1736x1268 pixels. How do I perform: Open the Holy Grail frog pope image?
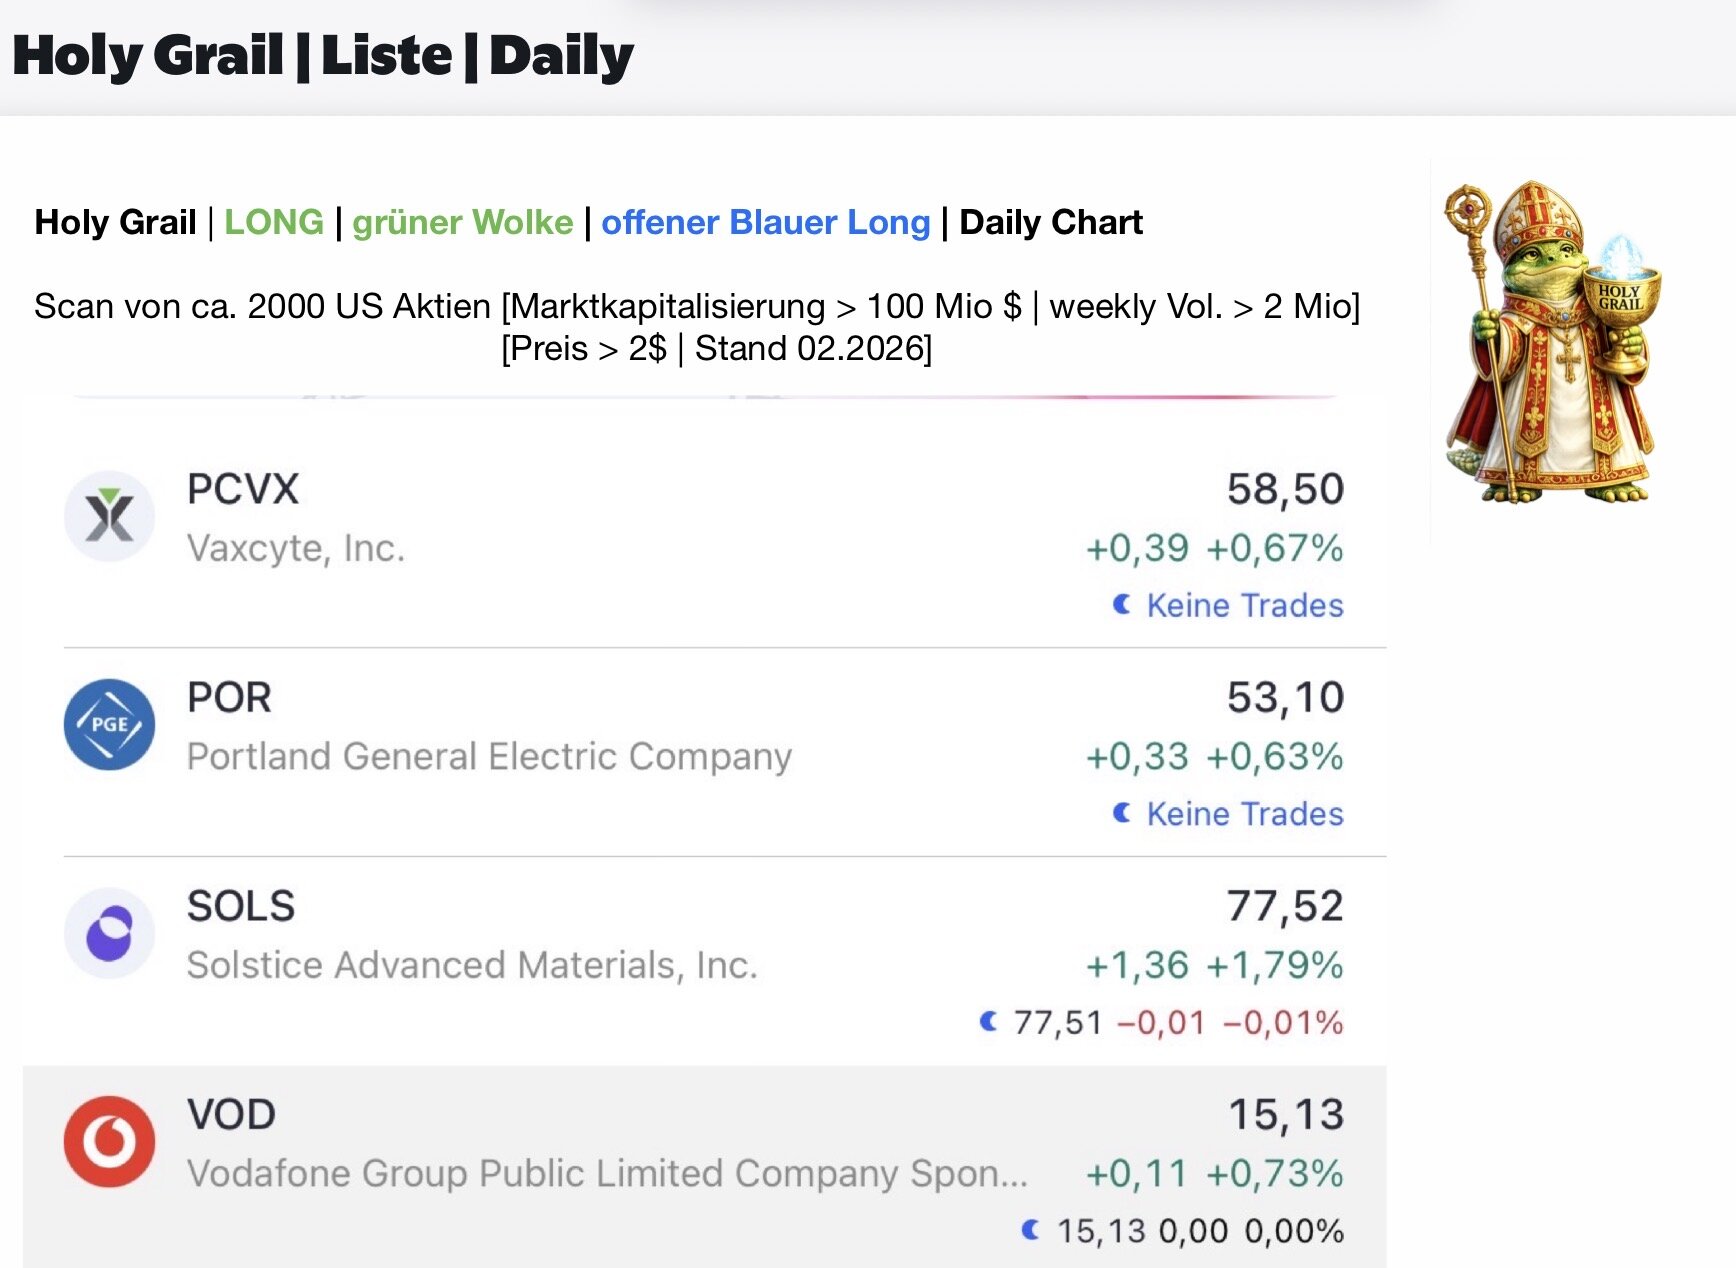point(1551,343)
